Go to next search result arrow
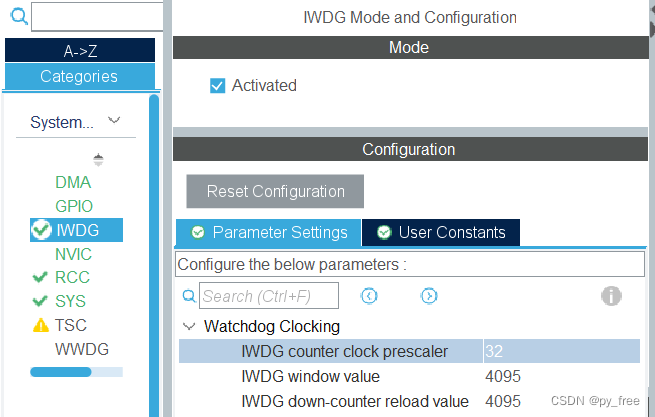The image size is (655, 417). pyautogui.click(x=429, y=296)
